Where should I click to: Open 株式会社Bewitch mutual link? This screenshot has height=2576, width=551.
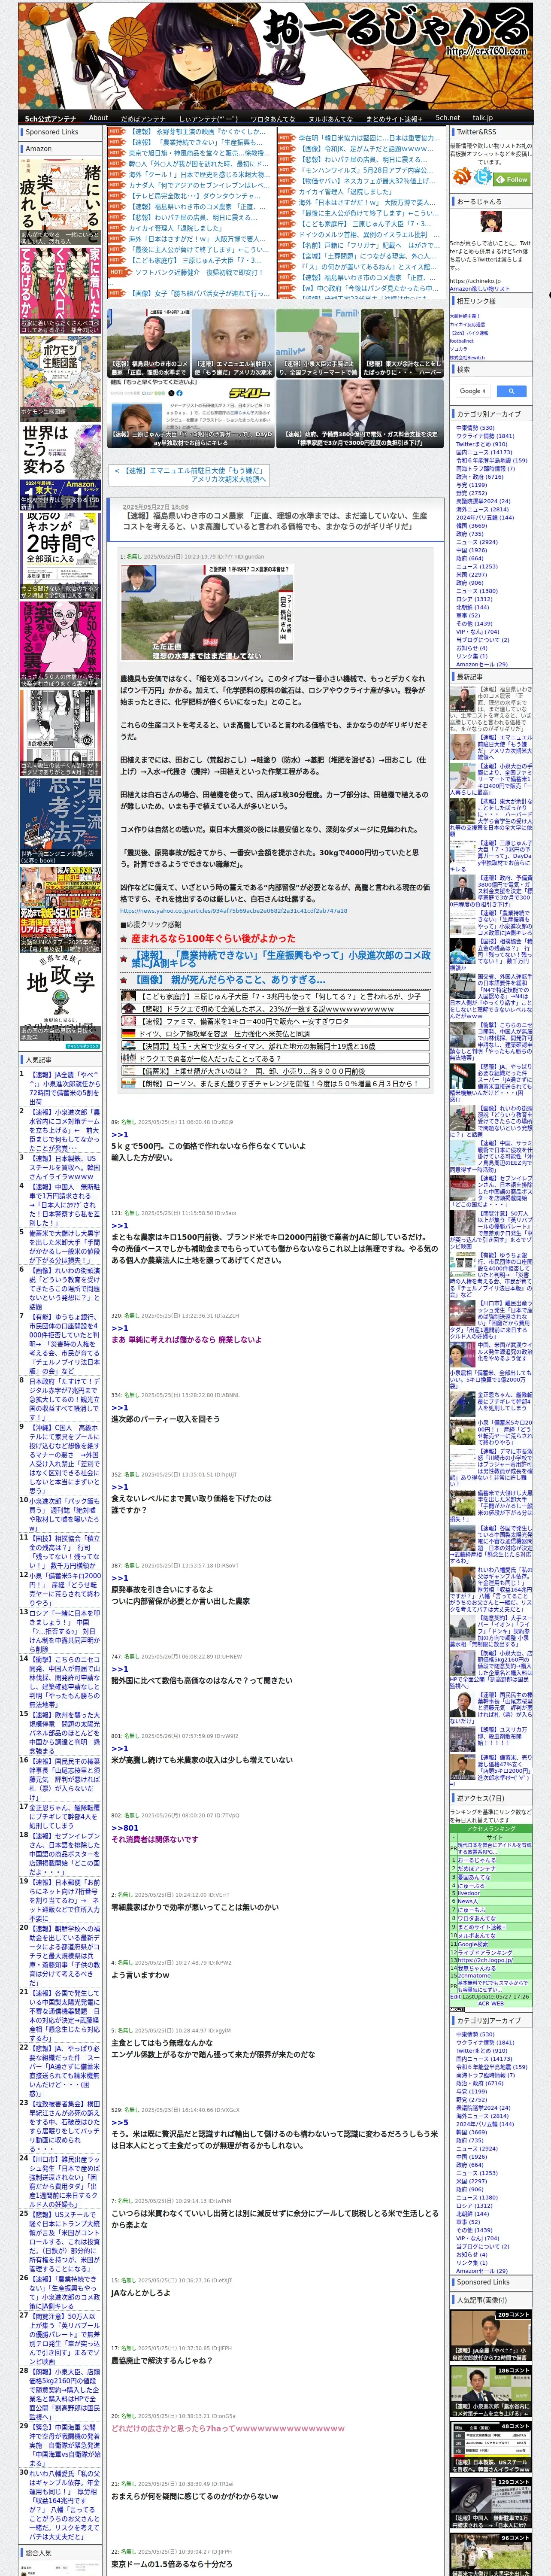[466, 357]
